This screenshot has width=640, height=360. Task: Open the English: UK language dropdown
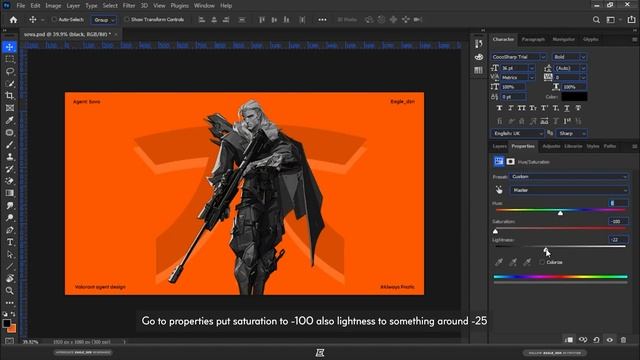tap(518, 133)
